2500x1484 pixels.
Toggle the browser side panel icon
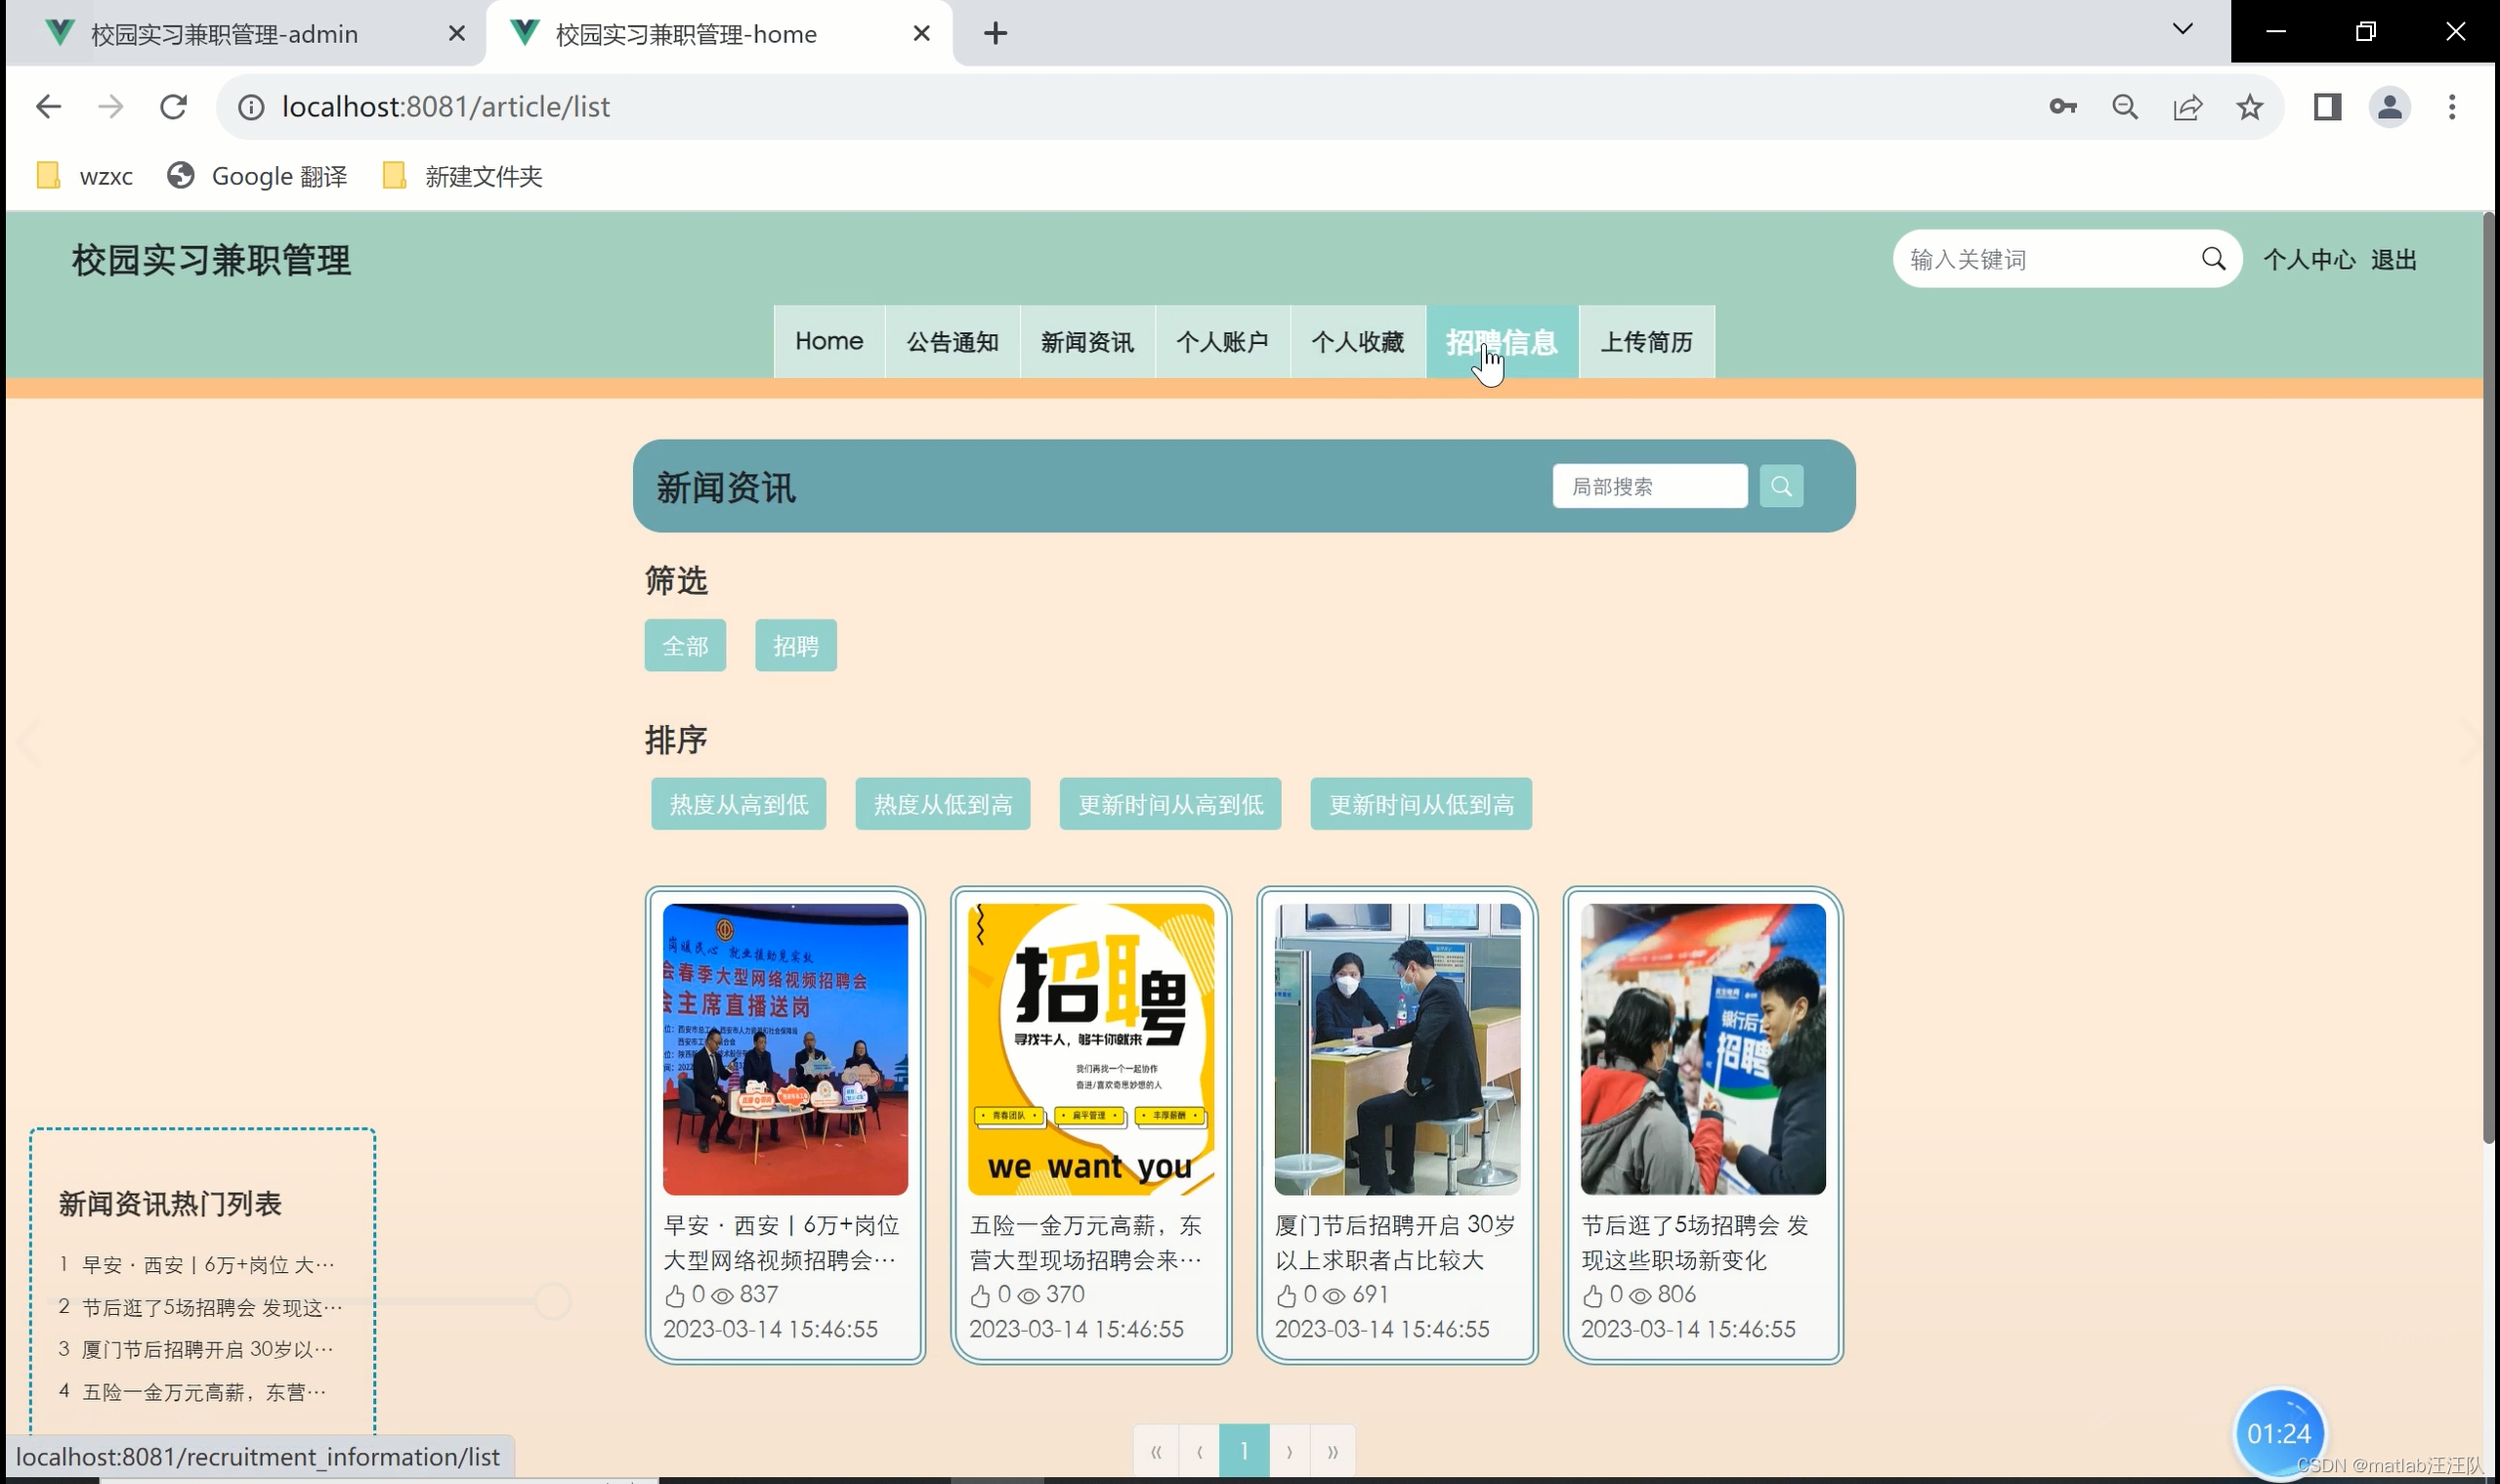(2327, 107)
